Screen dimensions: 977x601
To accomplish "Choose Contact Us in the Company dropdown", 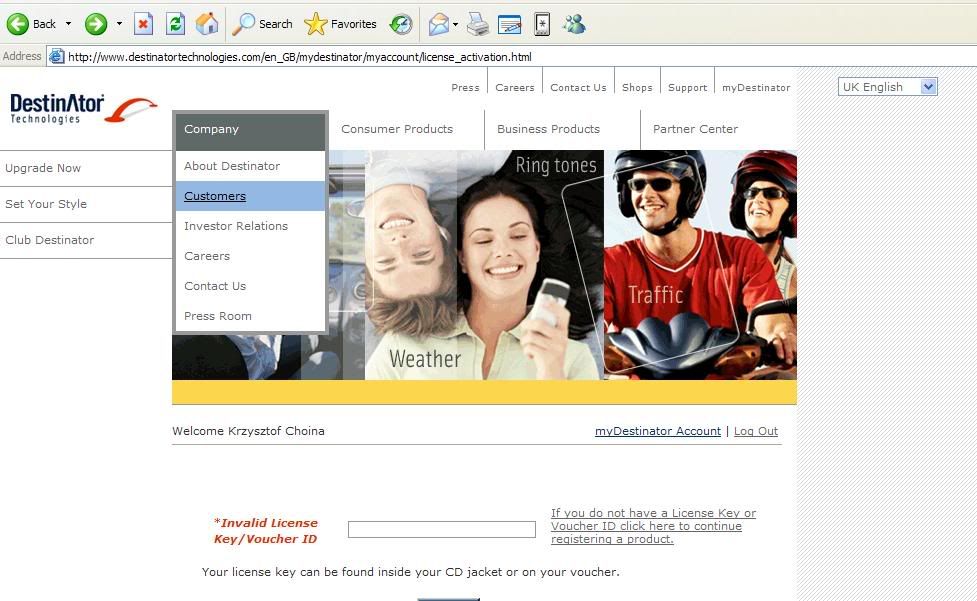I will tap(250, 286).
